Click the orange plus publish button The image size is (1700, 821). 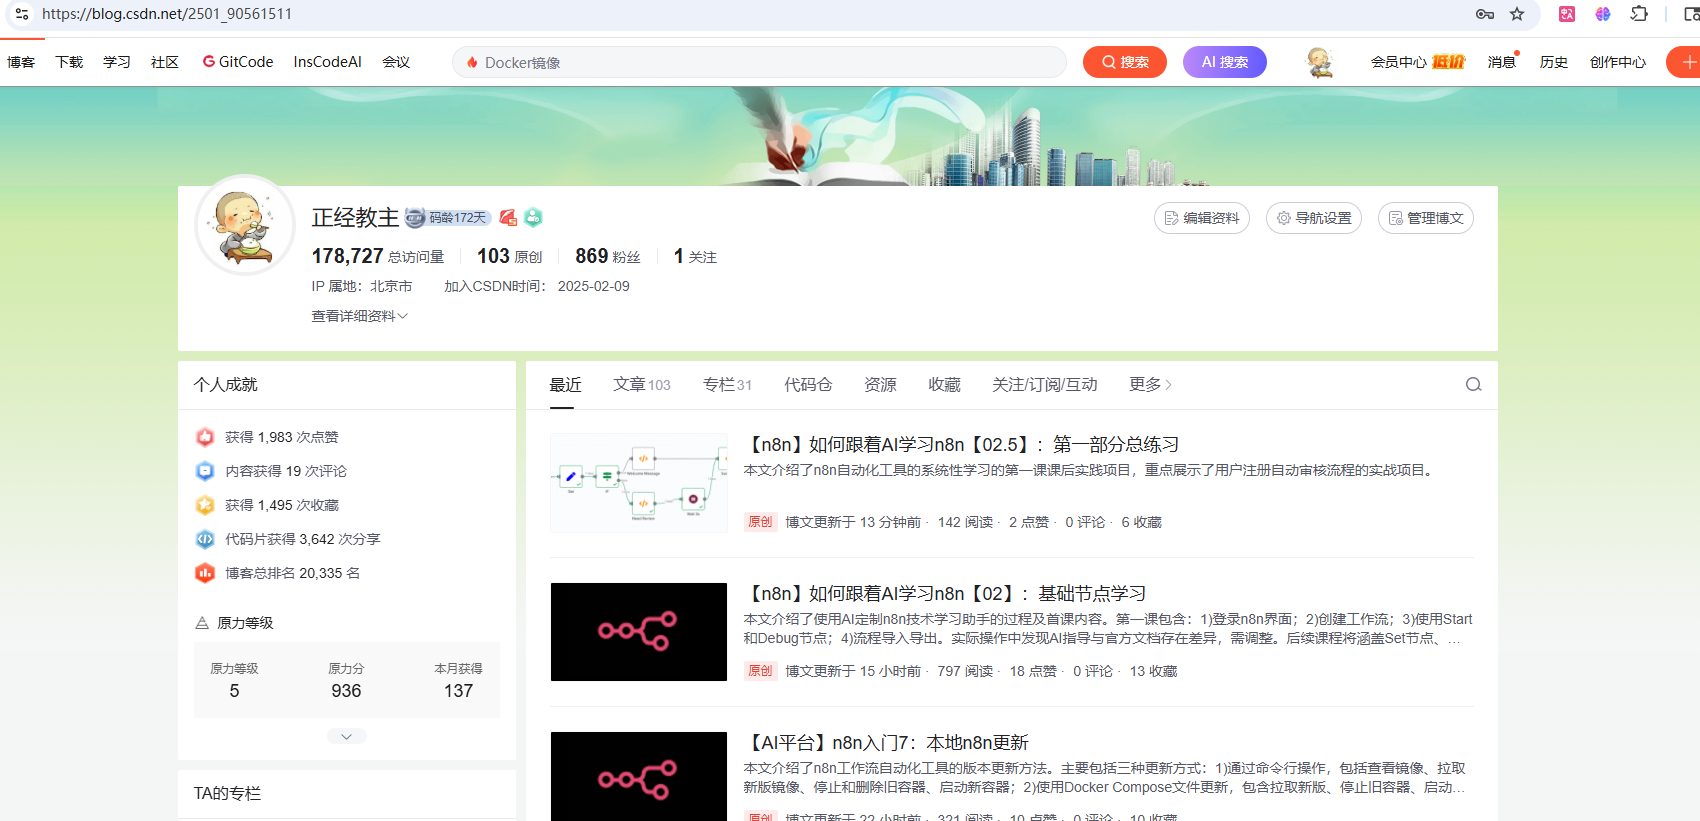pos(1686,62)
